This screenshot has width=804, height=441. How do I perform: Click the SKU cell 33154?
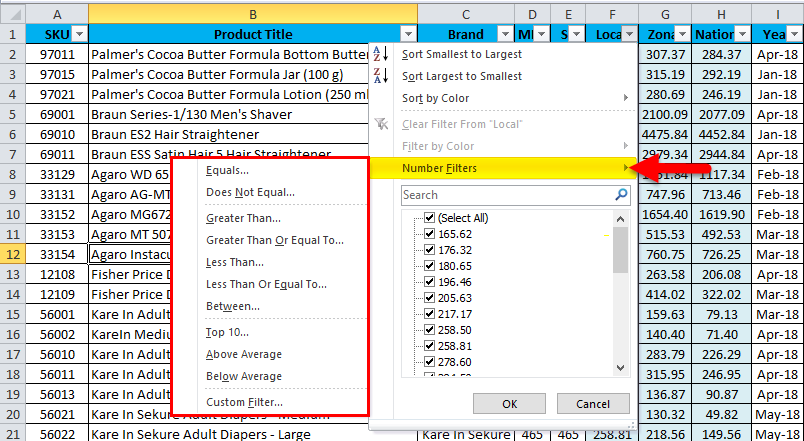[x=57, y=254]
